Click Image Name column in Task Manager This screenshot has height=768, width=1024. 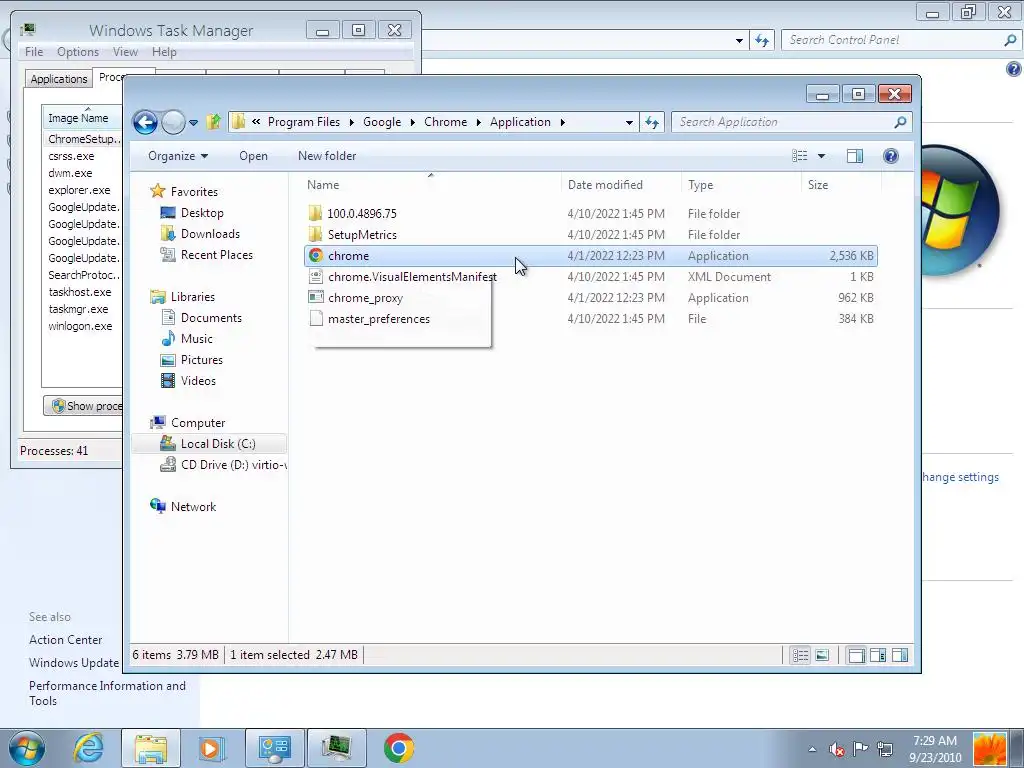click(82, 118)
